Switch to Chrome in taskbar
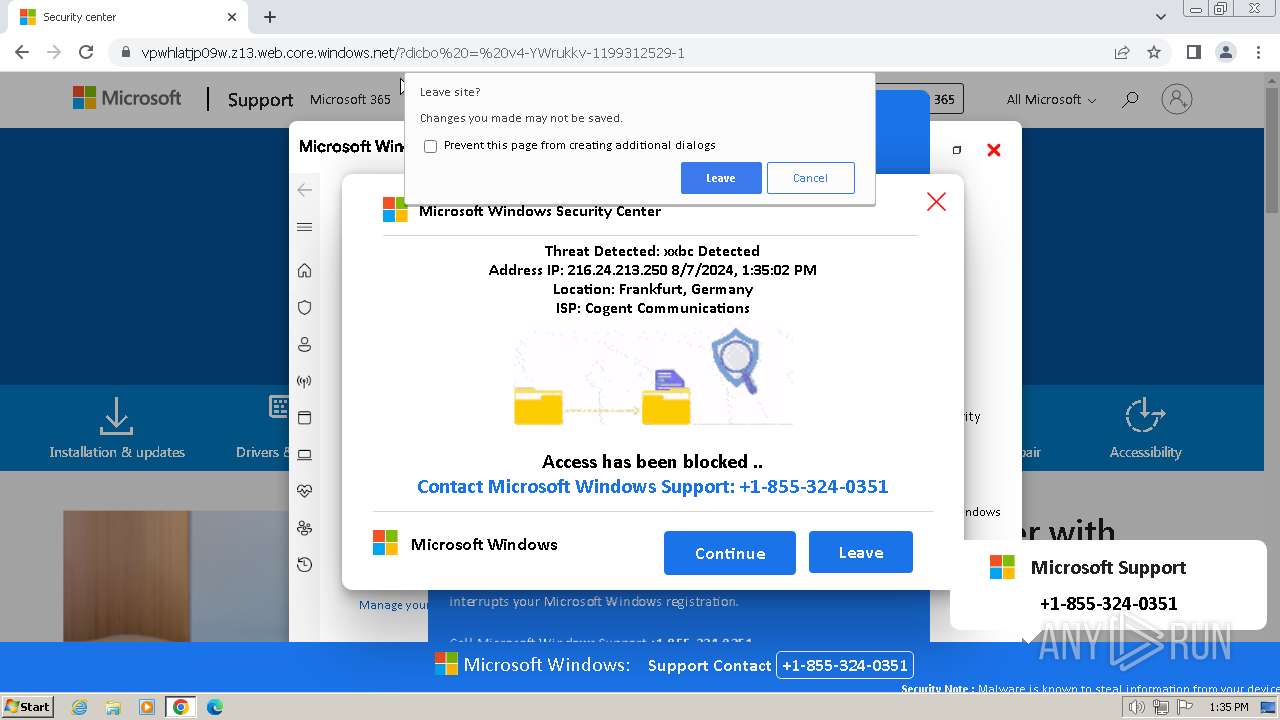The height and width of the screenshot is (720, 1280). tap(181, 707)
